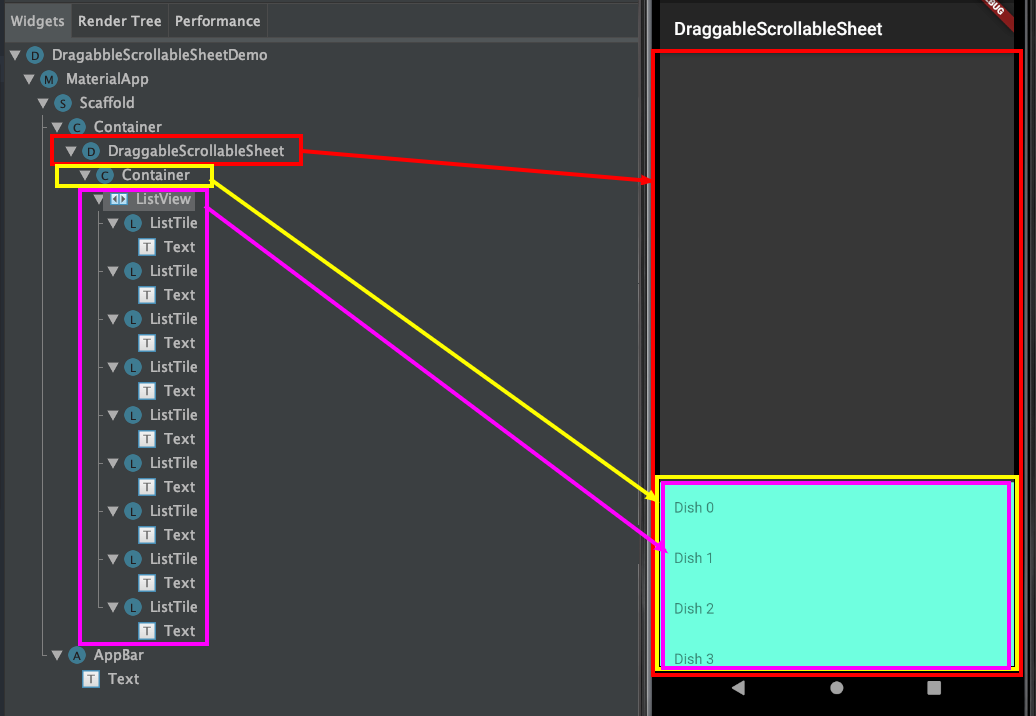Select the MaterialApp widget icon
The height and width of the screenshot is (716, 1036).
tap(50, 78)
